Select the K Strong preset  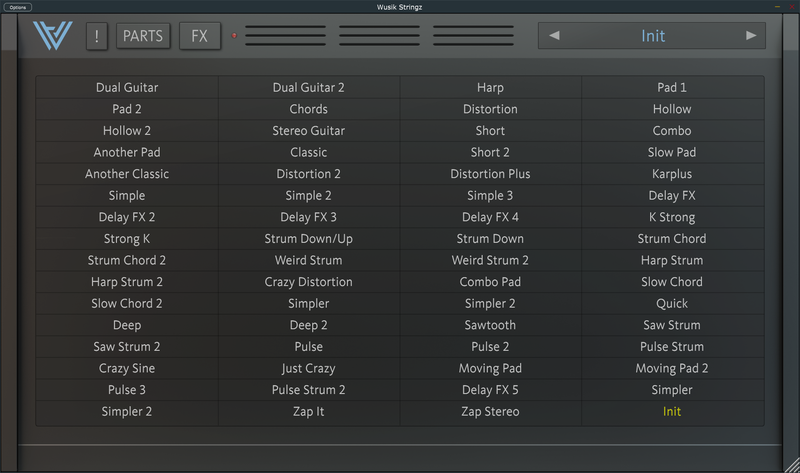pyautogui.click(x=672, y=217)
